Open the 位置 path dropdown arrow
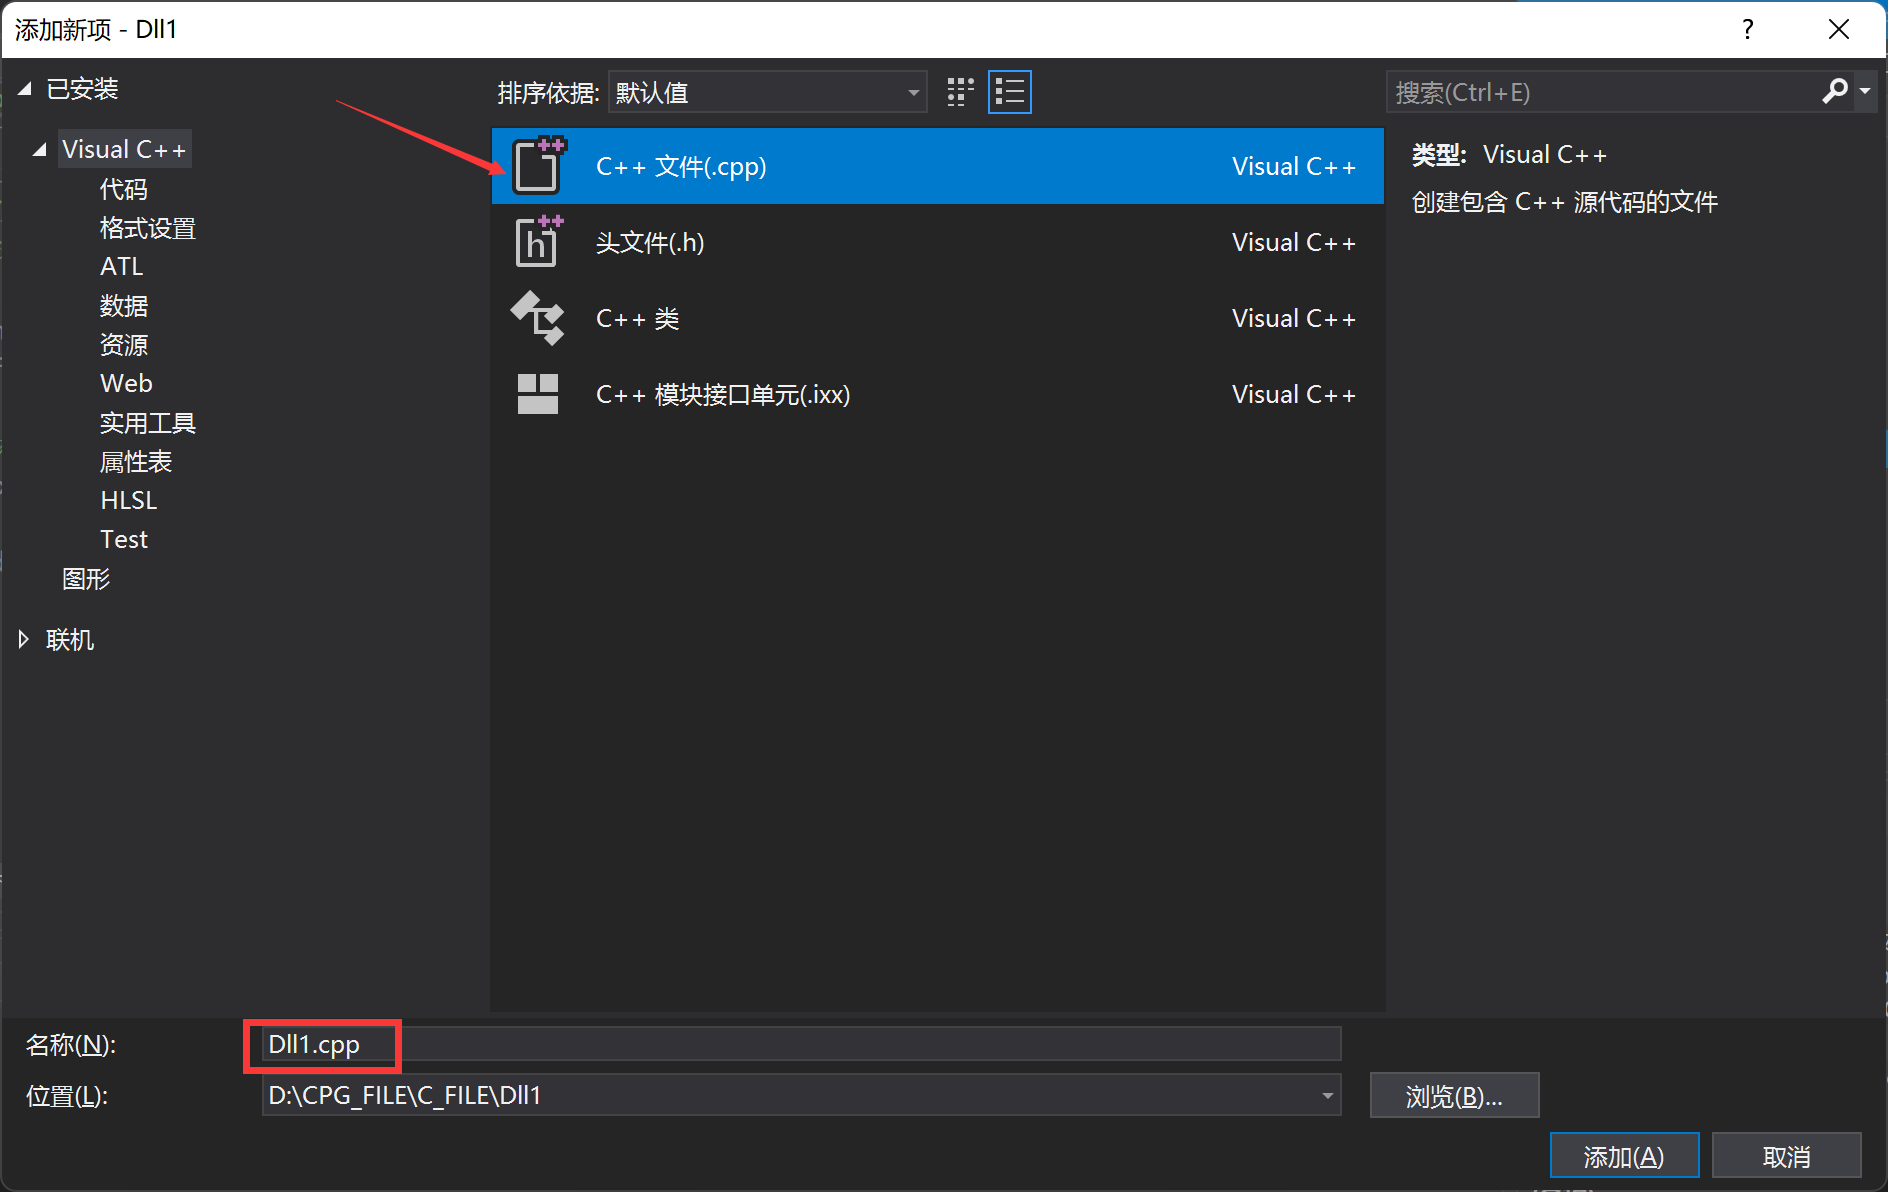This screenshot has width=1888, height=1192. point(1327,1096)
